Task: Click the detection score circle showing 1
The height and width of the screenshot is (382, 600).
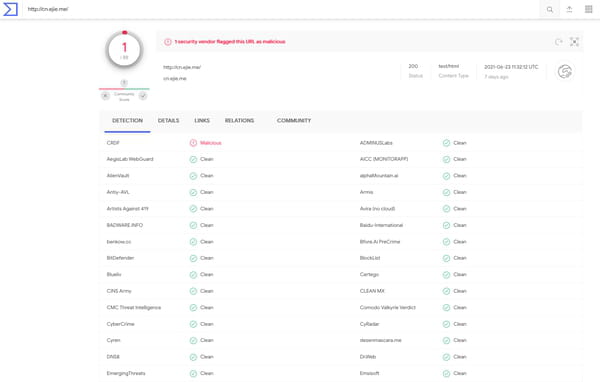Action: pyautogui.click(x=124, y=50)
